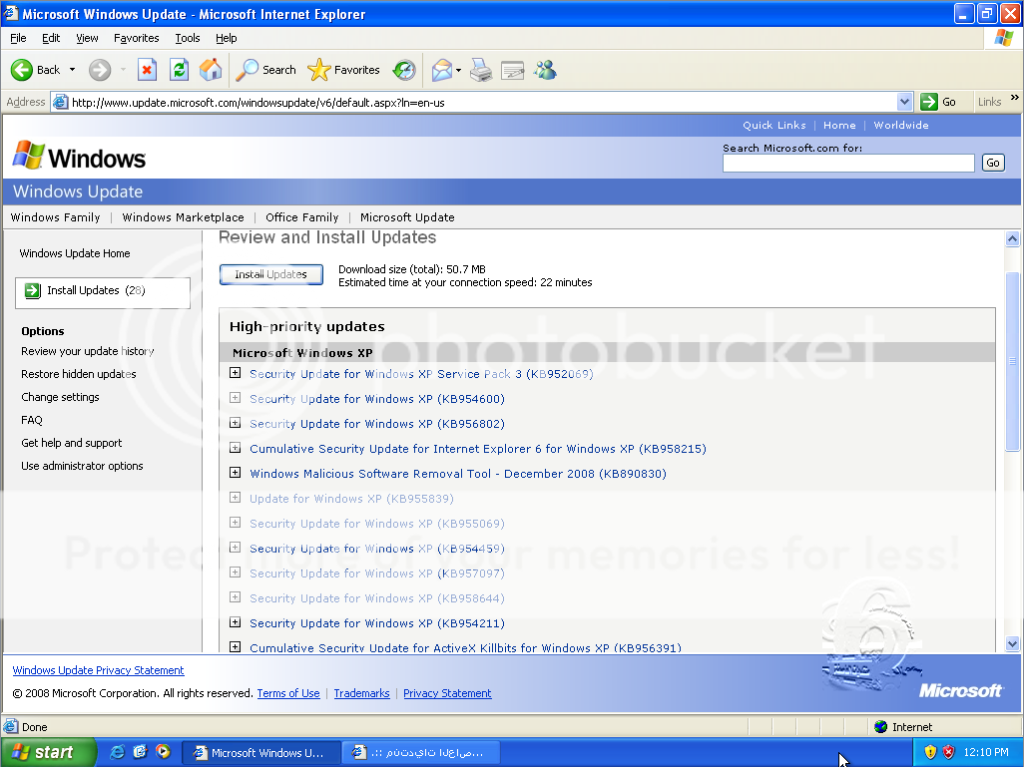The width and height of the screenshot is (1024, 767).
Task: Click the Internet zone globe icon
Action: [881, 726]
